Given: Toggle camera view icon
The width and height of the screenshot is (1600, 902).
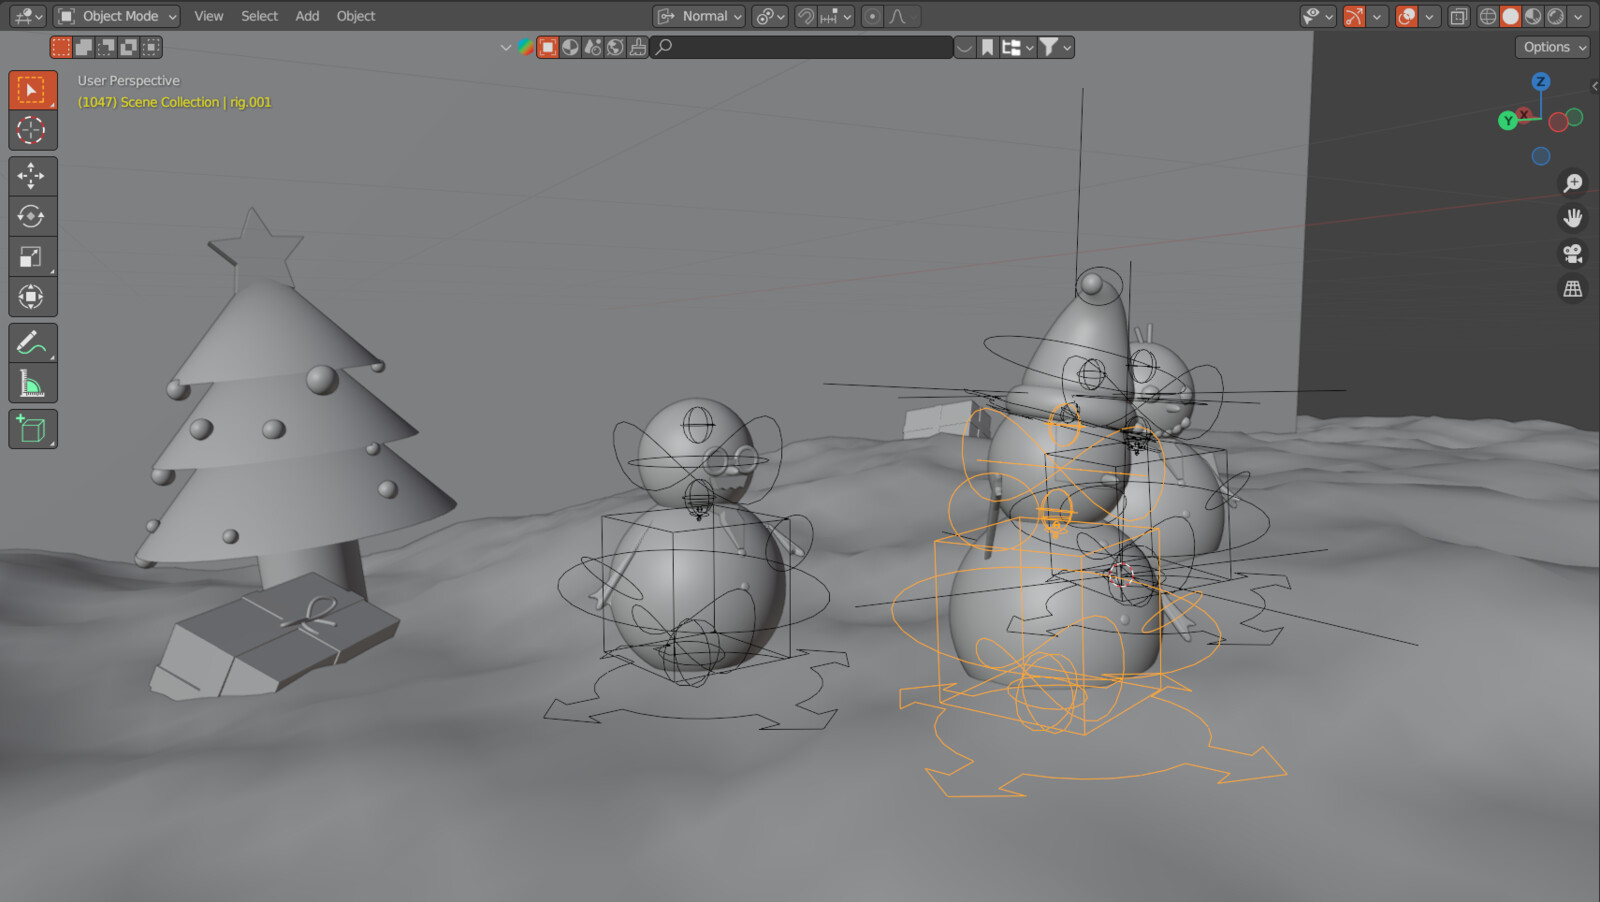Looking at the screenshot, I should click(x=1573, y=253).
